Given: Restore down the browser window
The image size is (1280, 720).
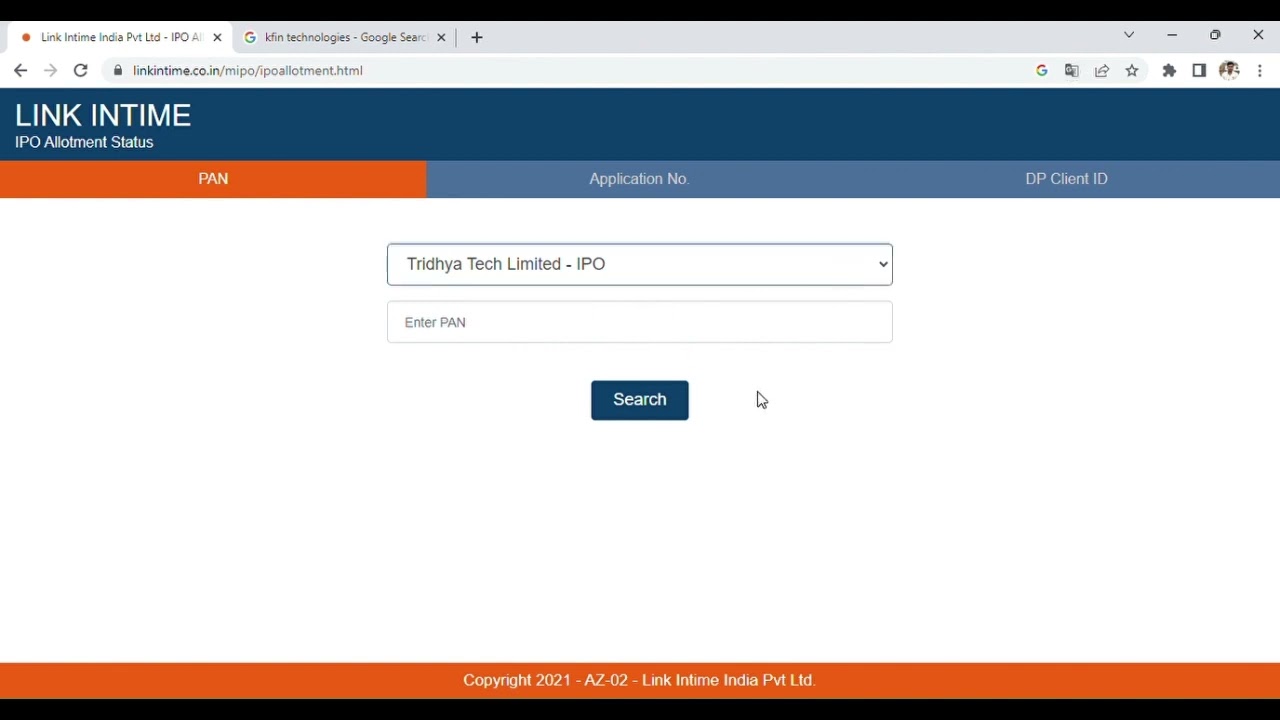Looking at the screenshot, I should tap(1215, 35).
